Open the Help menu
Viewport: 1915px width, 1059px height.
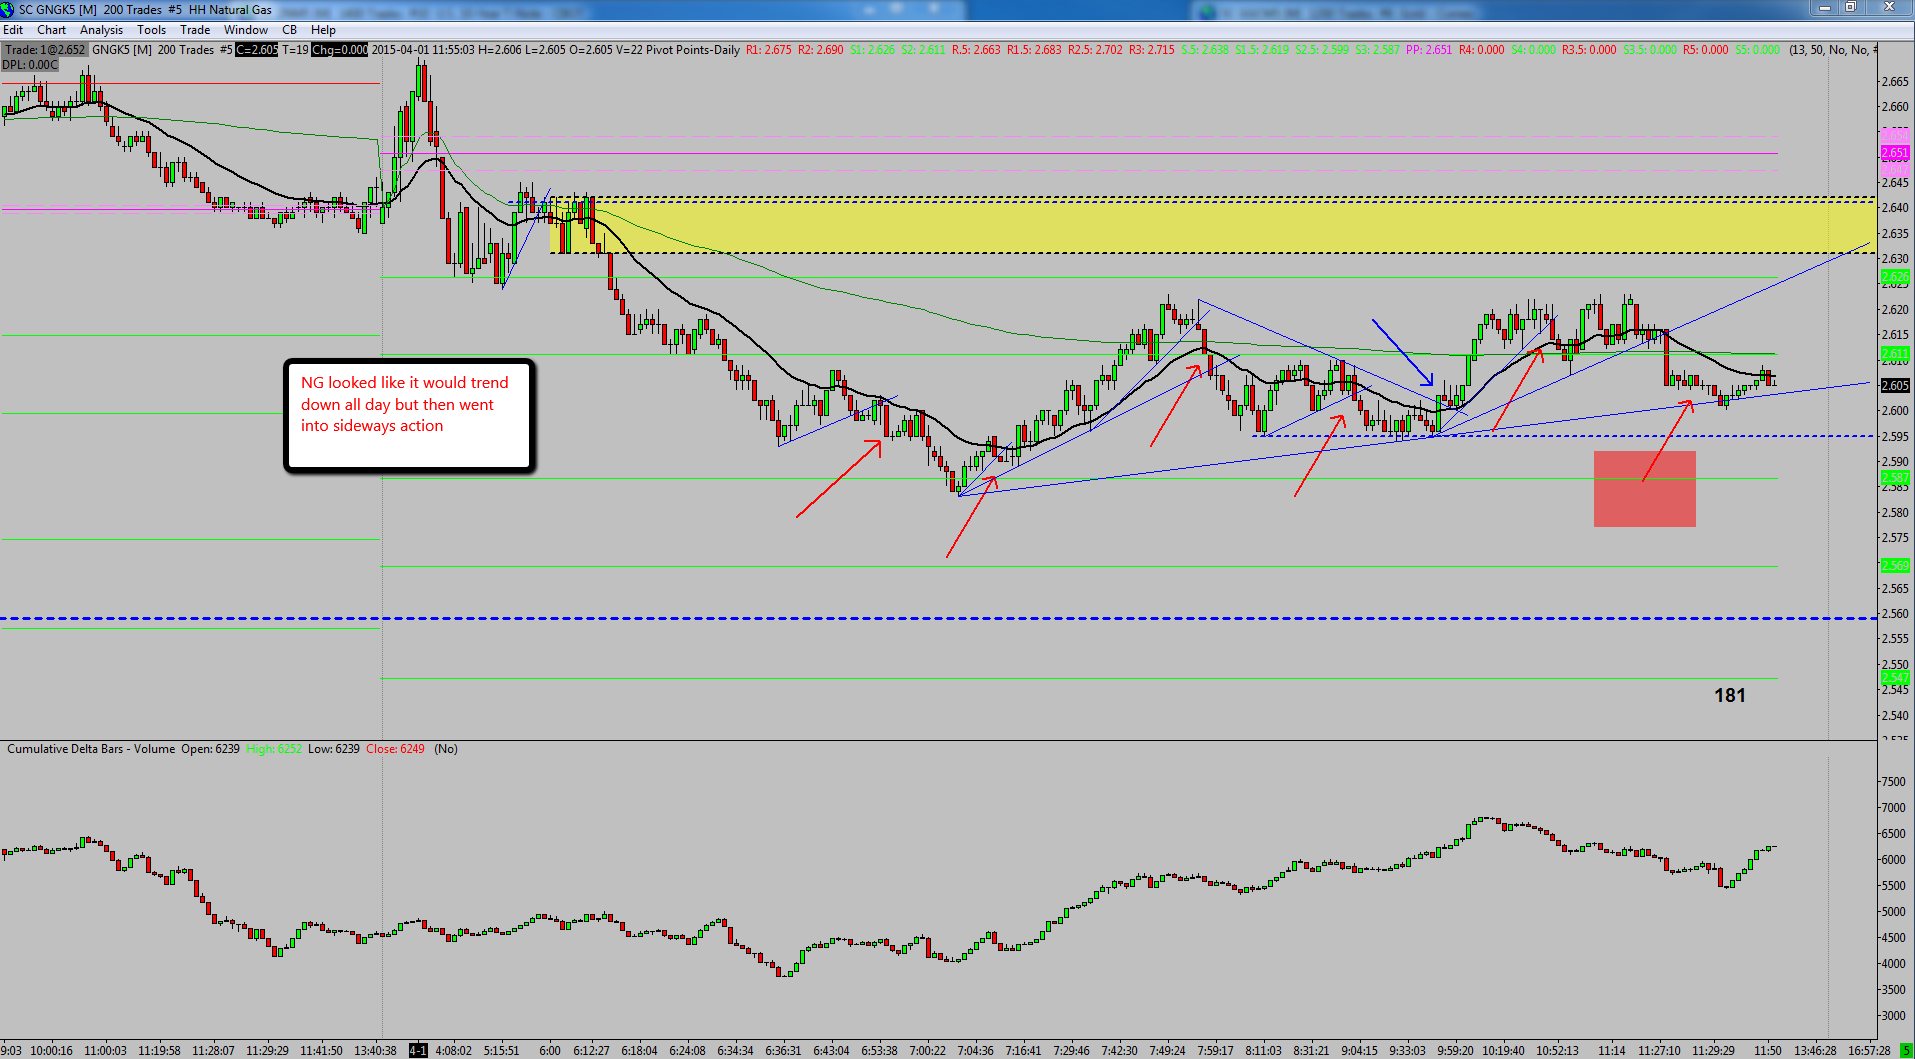323,30
